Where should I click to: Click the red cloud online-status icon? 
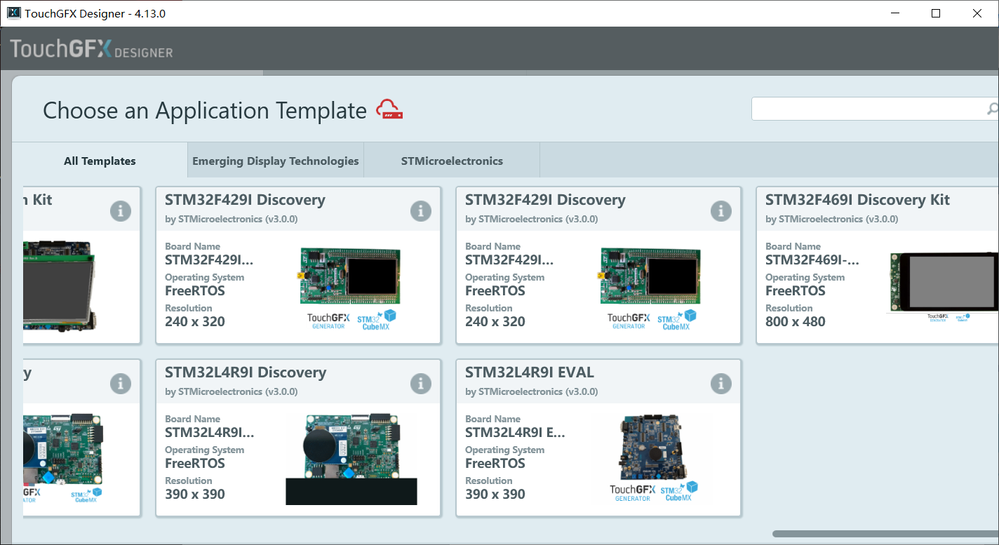coord(389,110)
